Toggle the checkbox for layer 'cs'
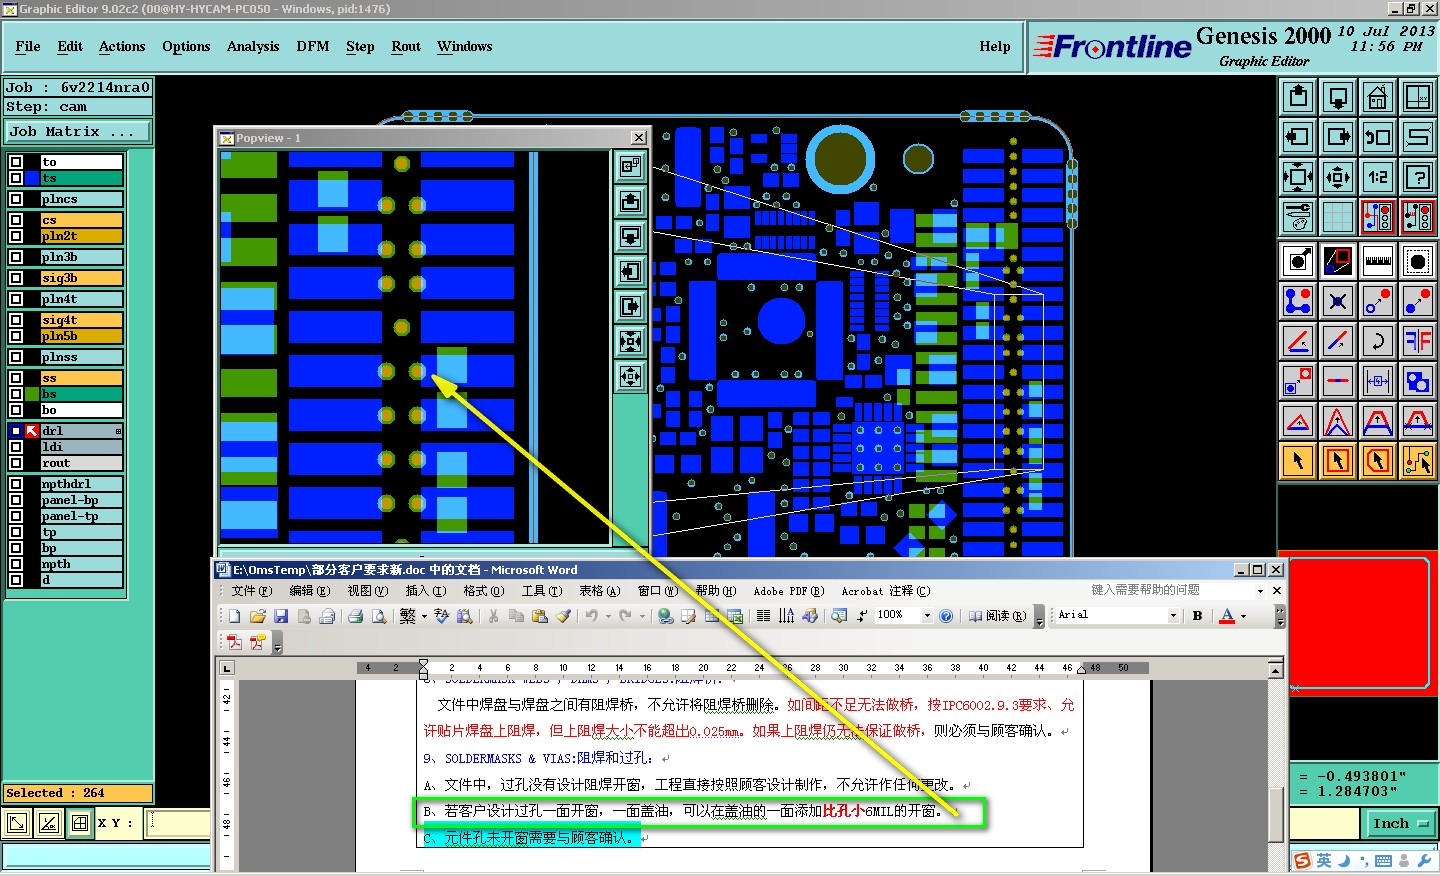The width and height of the screenshot is (1440, 876). pos(16,220)
